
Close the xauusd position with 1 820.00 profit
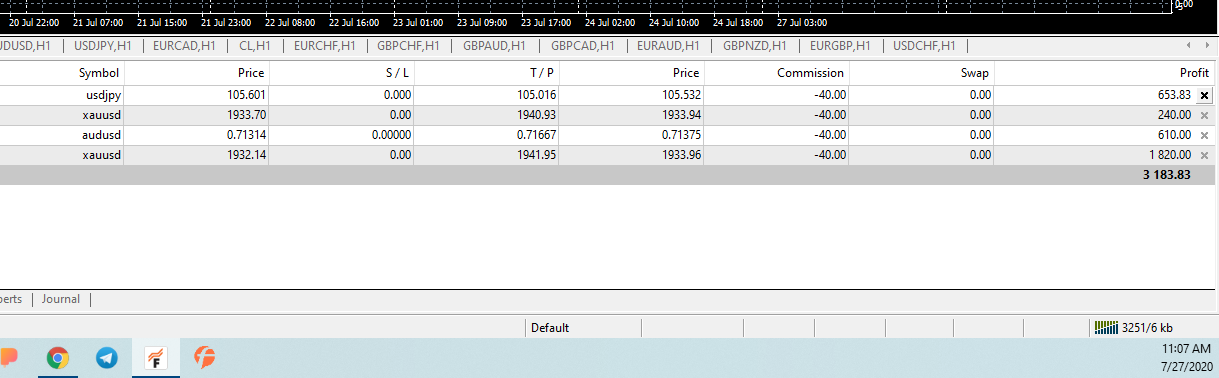pos(1204,155)
